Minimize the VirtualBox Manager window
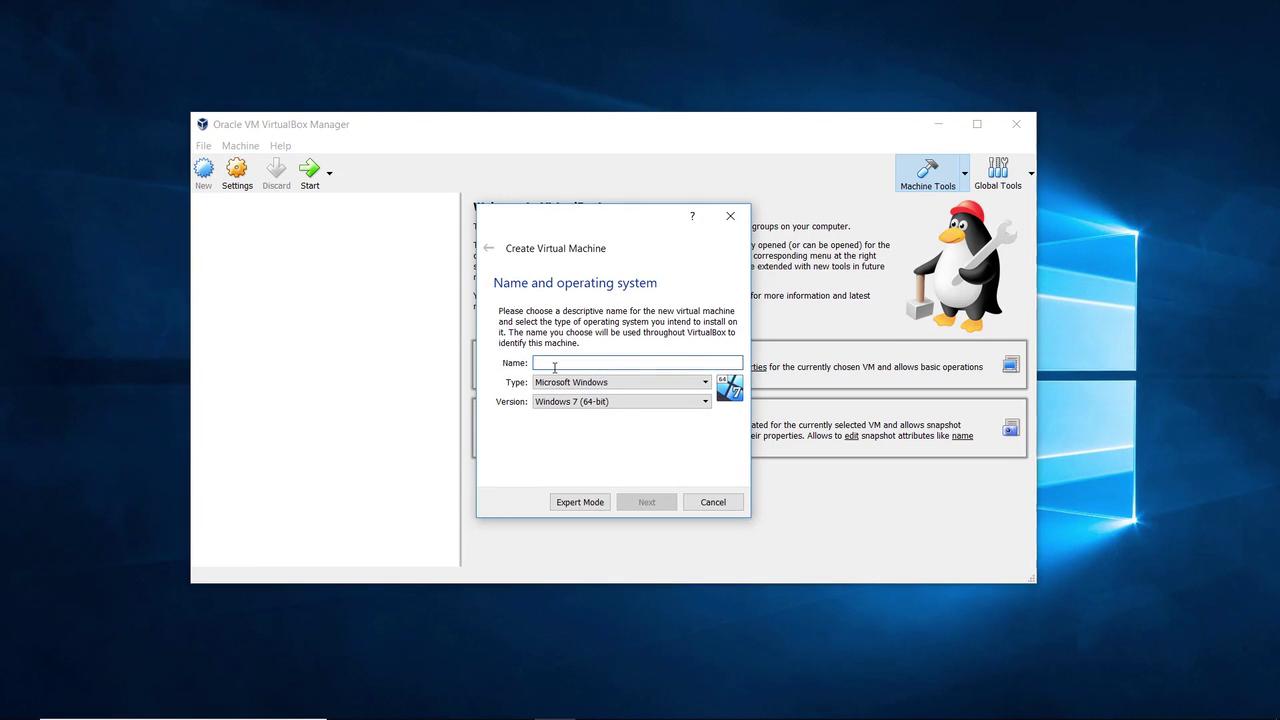1280x720 pixels. coord(938,124)
